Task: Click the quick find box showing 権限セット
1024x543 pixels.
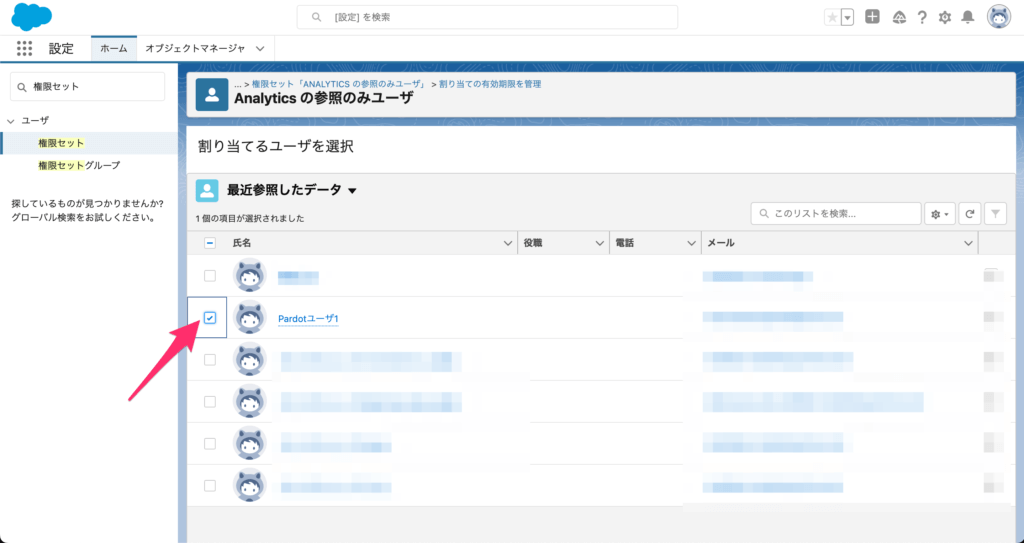Action: [x=88, y=86]
